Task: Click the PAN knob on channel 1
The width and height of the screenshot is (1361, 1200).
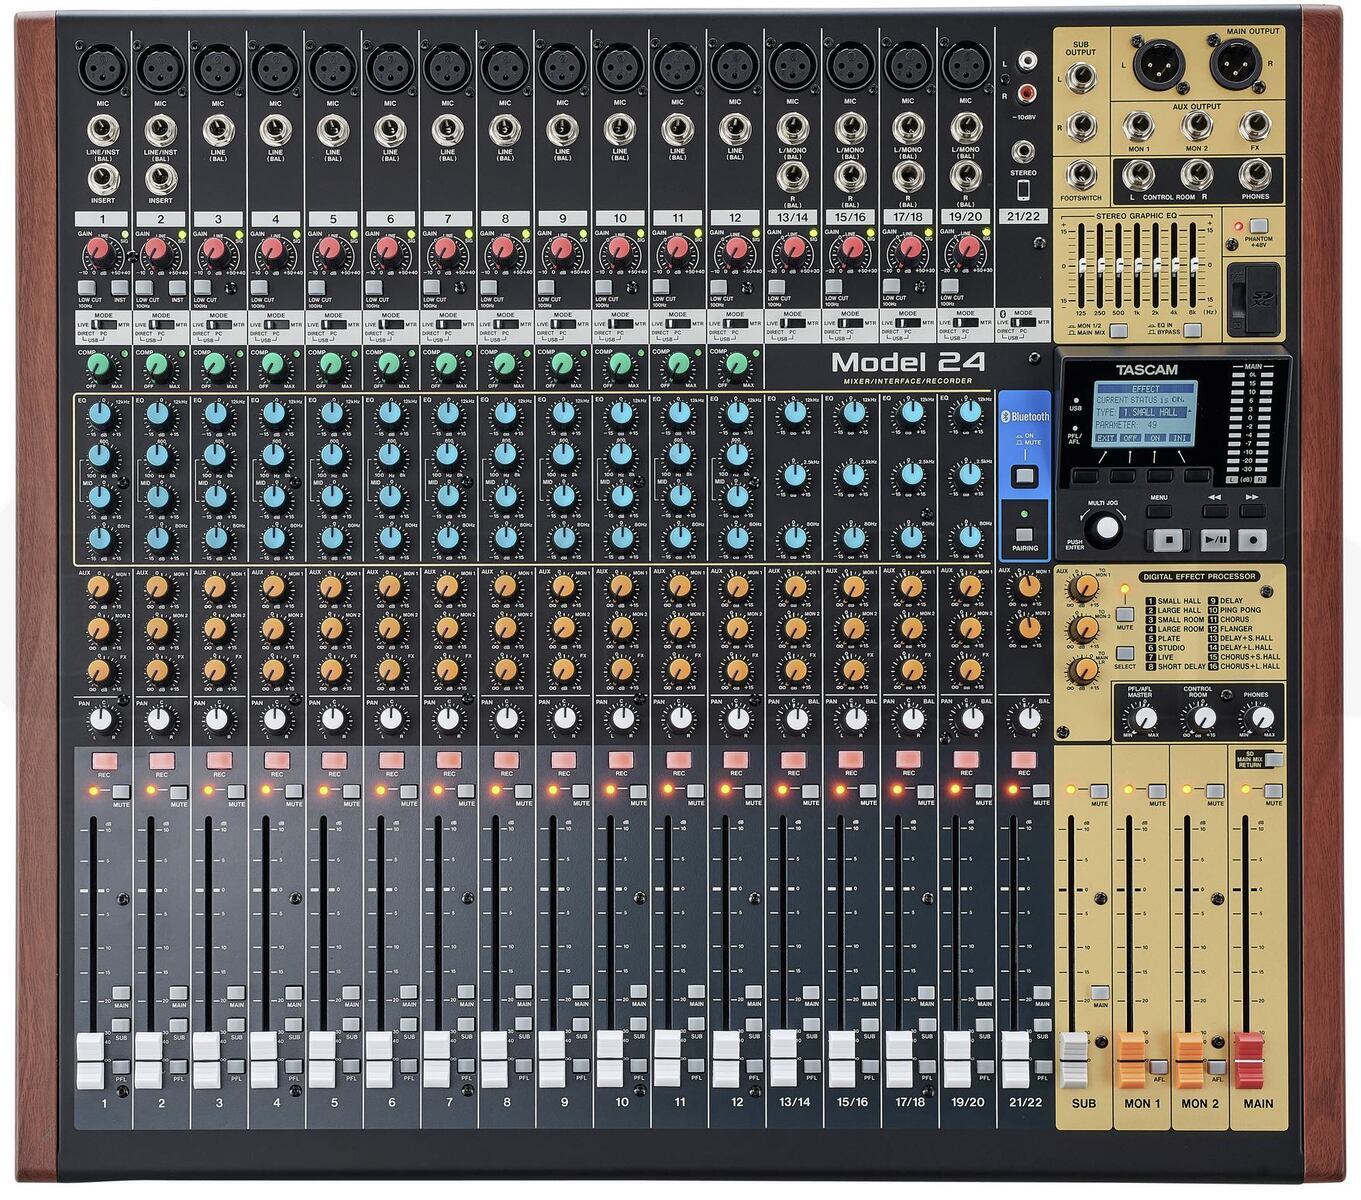Action: pyautogui.click(x=103, y=719)
